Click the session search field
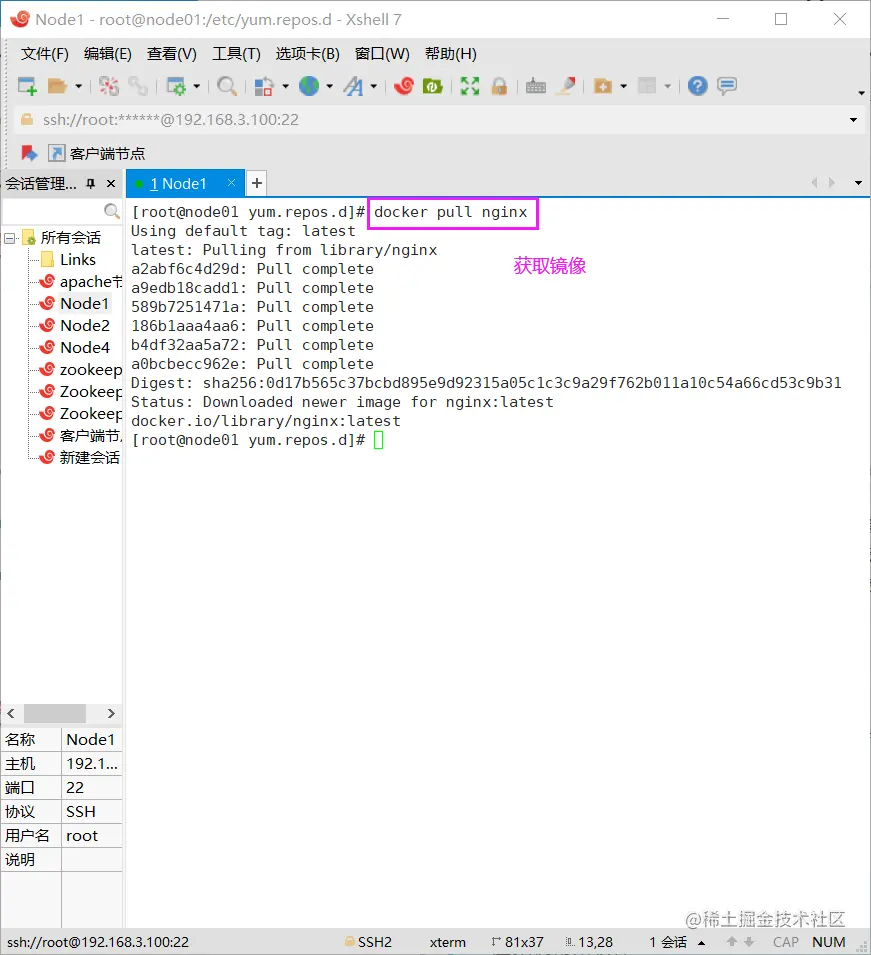871x955 pixels. (x=52, y=211)
